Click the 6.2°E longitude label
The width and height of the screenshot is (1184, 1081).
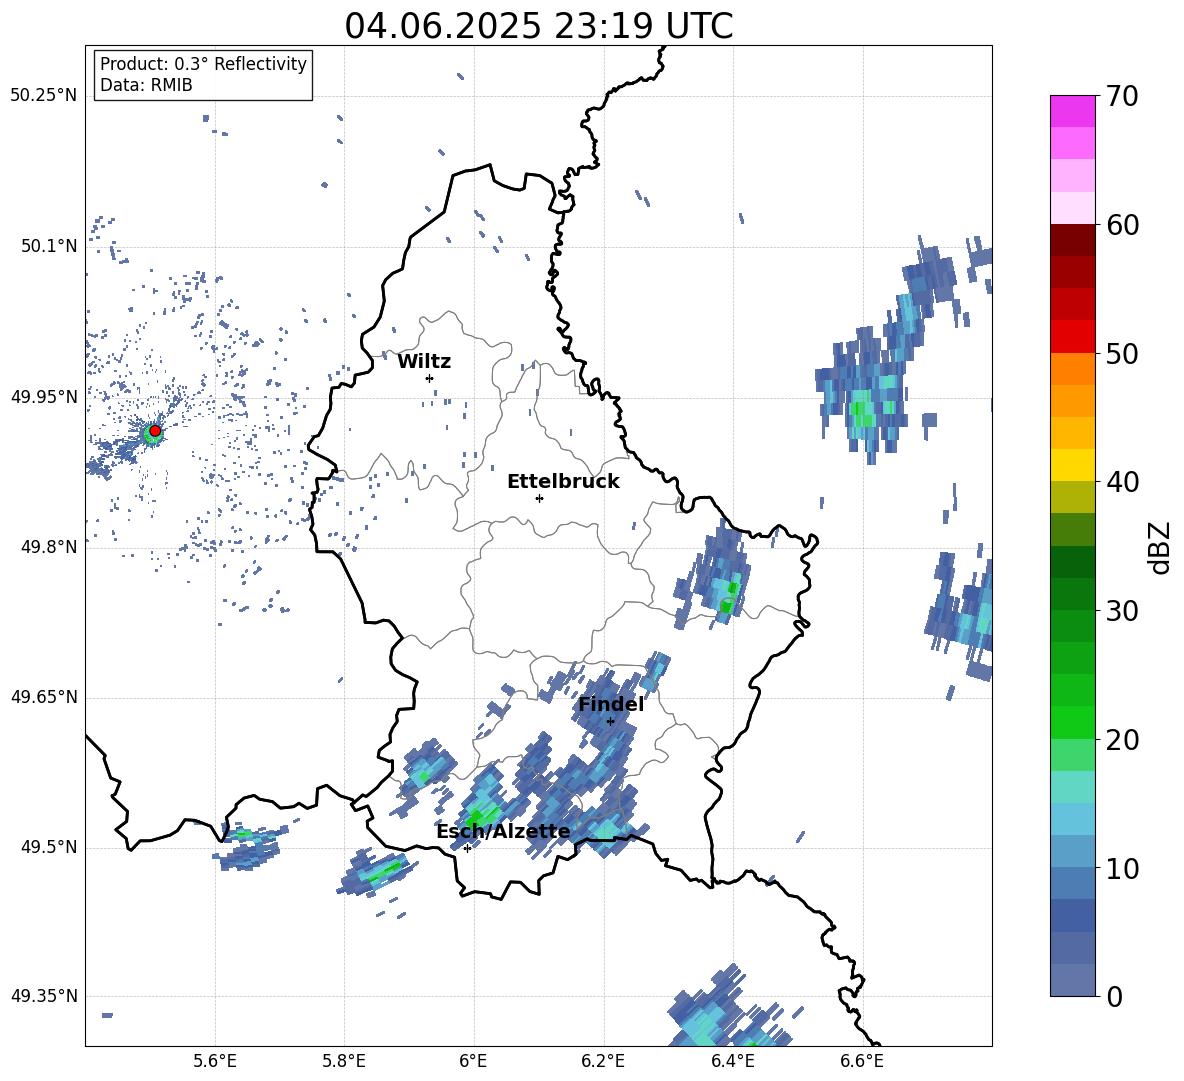[603, 1061]
